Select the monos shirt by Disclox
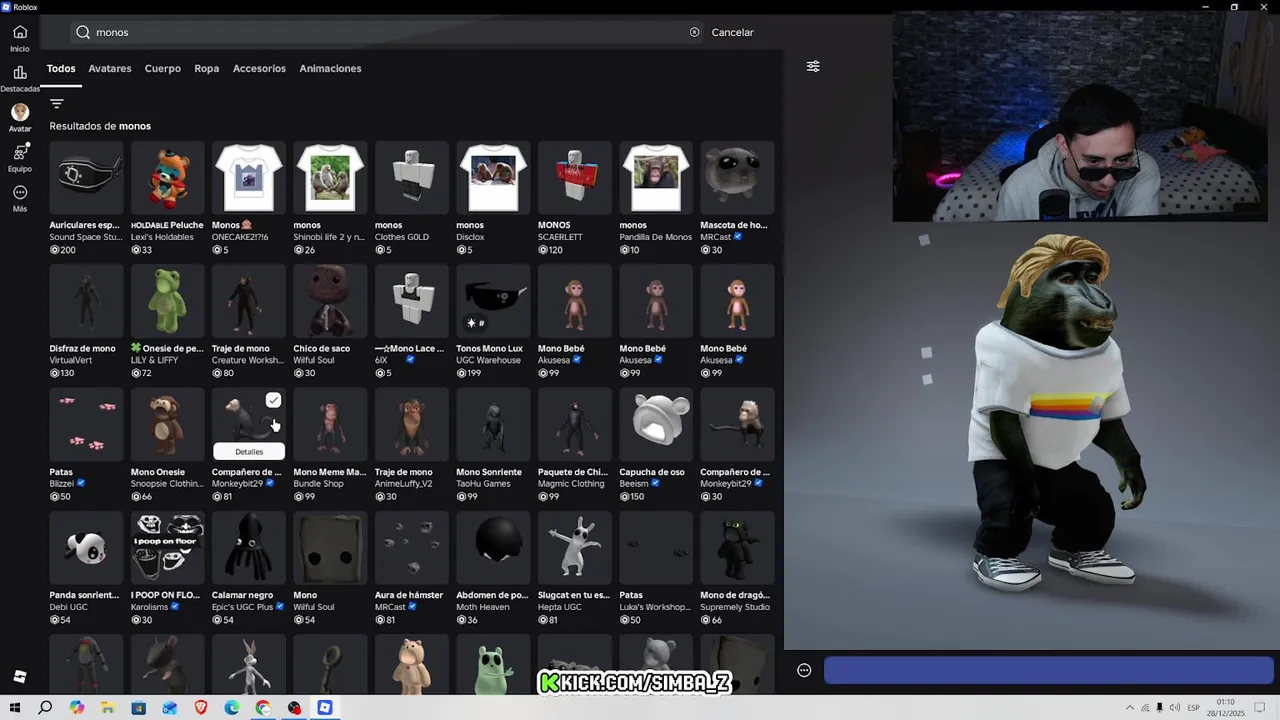 493,178
